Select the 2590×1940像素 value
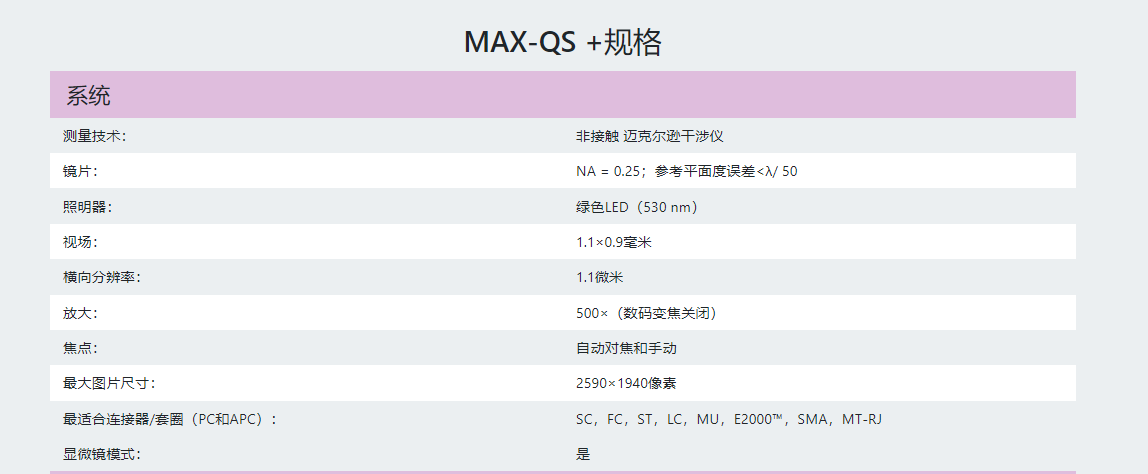The width and height of the screenshot is (1148, 474). pos(630,383)
